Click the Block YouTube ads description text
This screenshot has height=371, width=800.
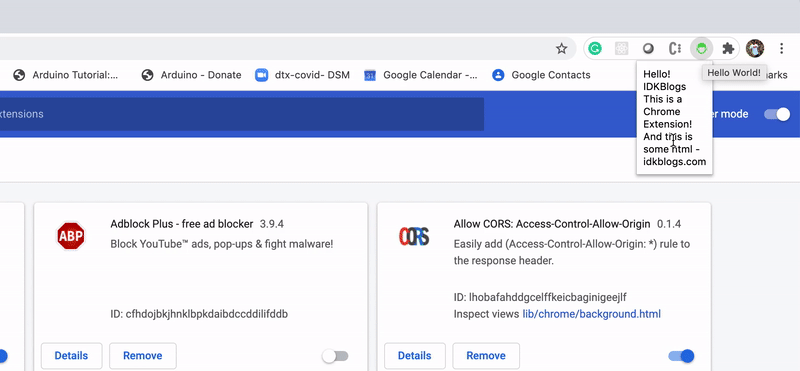[222, 244]
